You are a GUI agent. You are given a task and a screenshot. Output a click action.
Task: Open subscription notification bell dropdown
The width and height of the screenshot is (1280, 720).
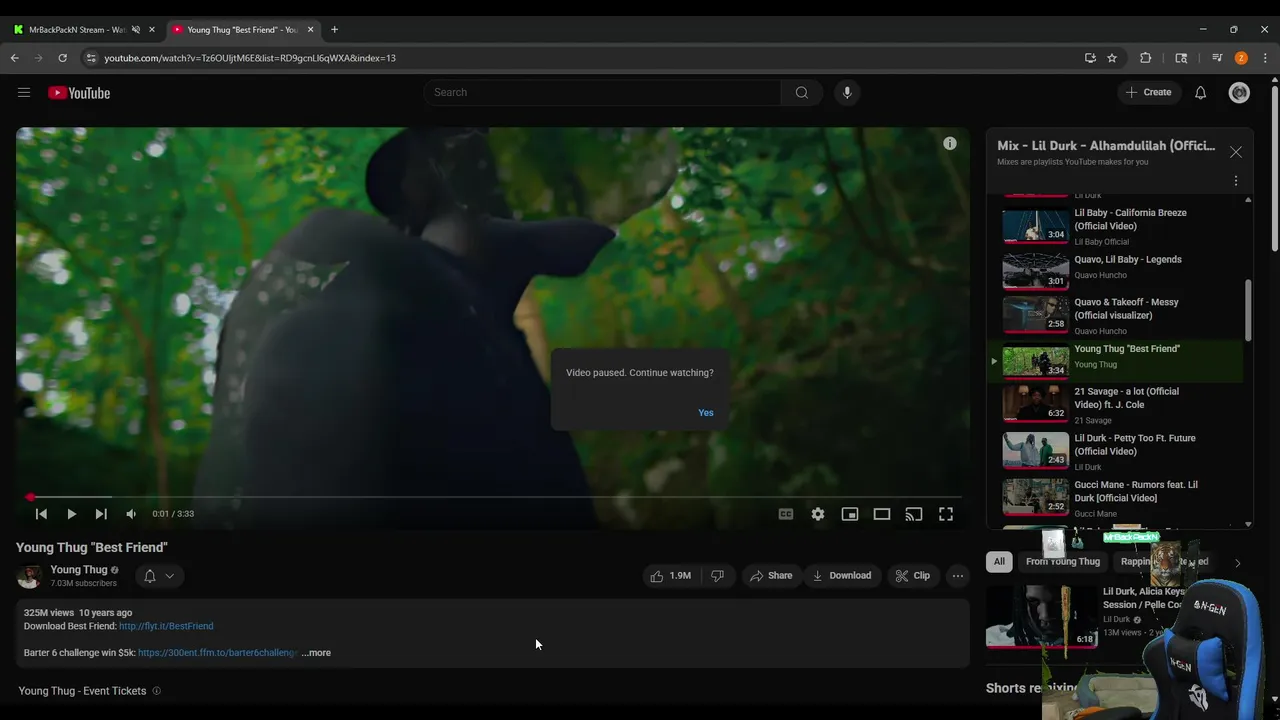click(159, 576)
